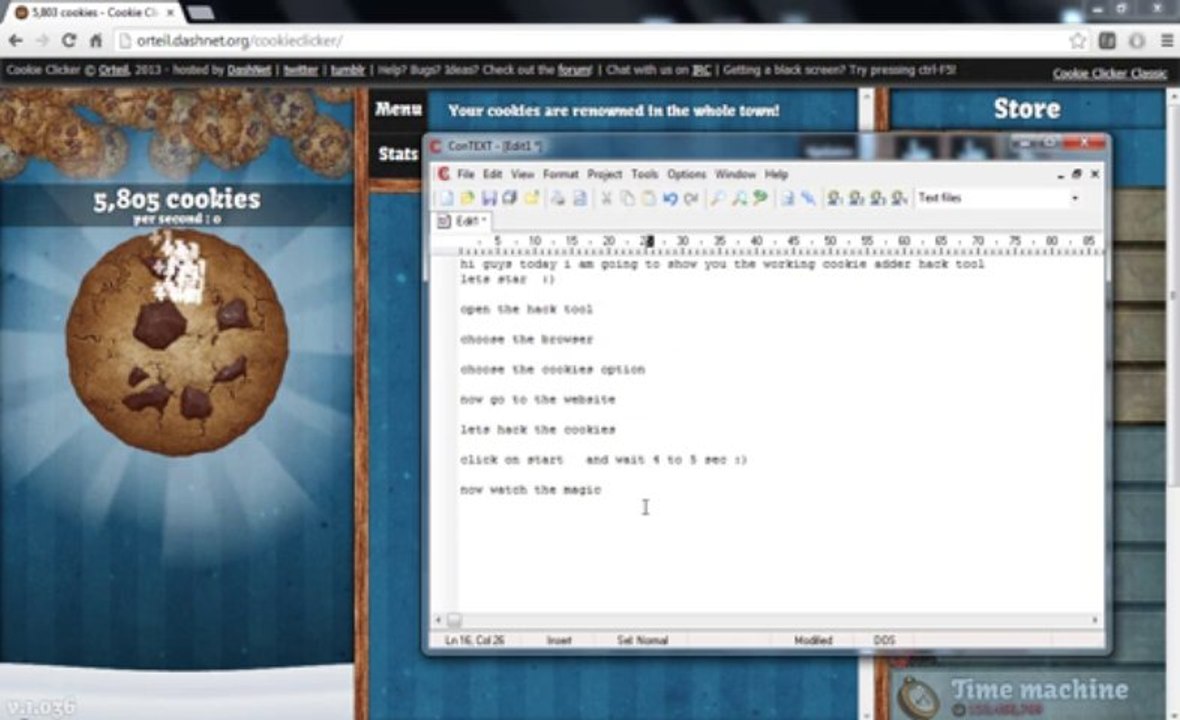This screenshot has width=1180, height=720.
Task: Click the Find Next icon in ConTEXT
Action: (x=739, y=198)
